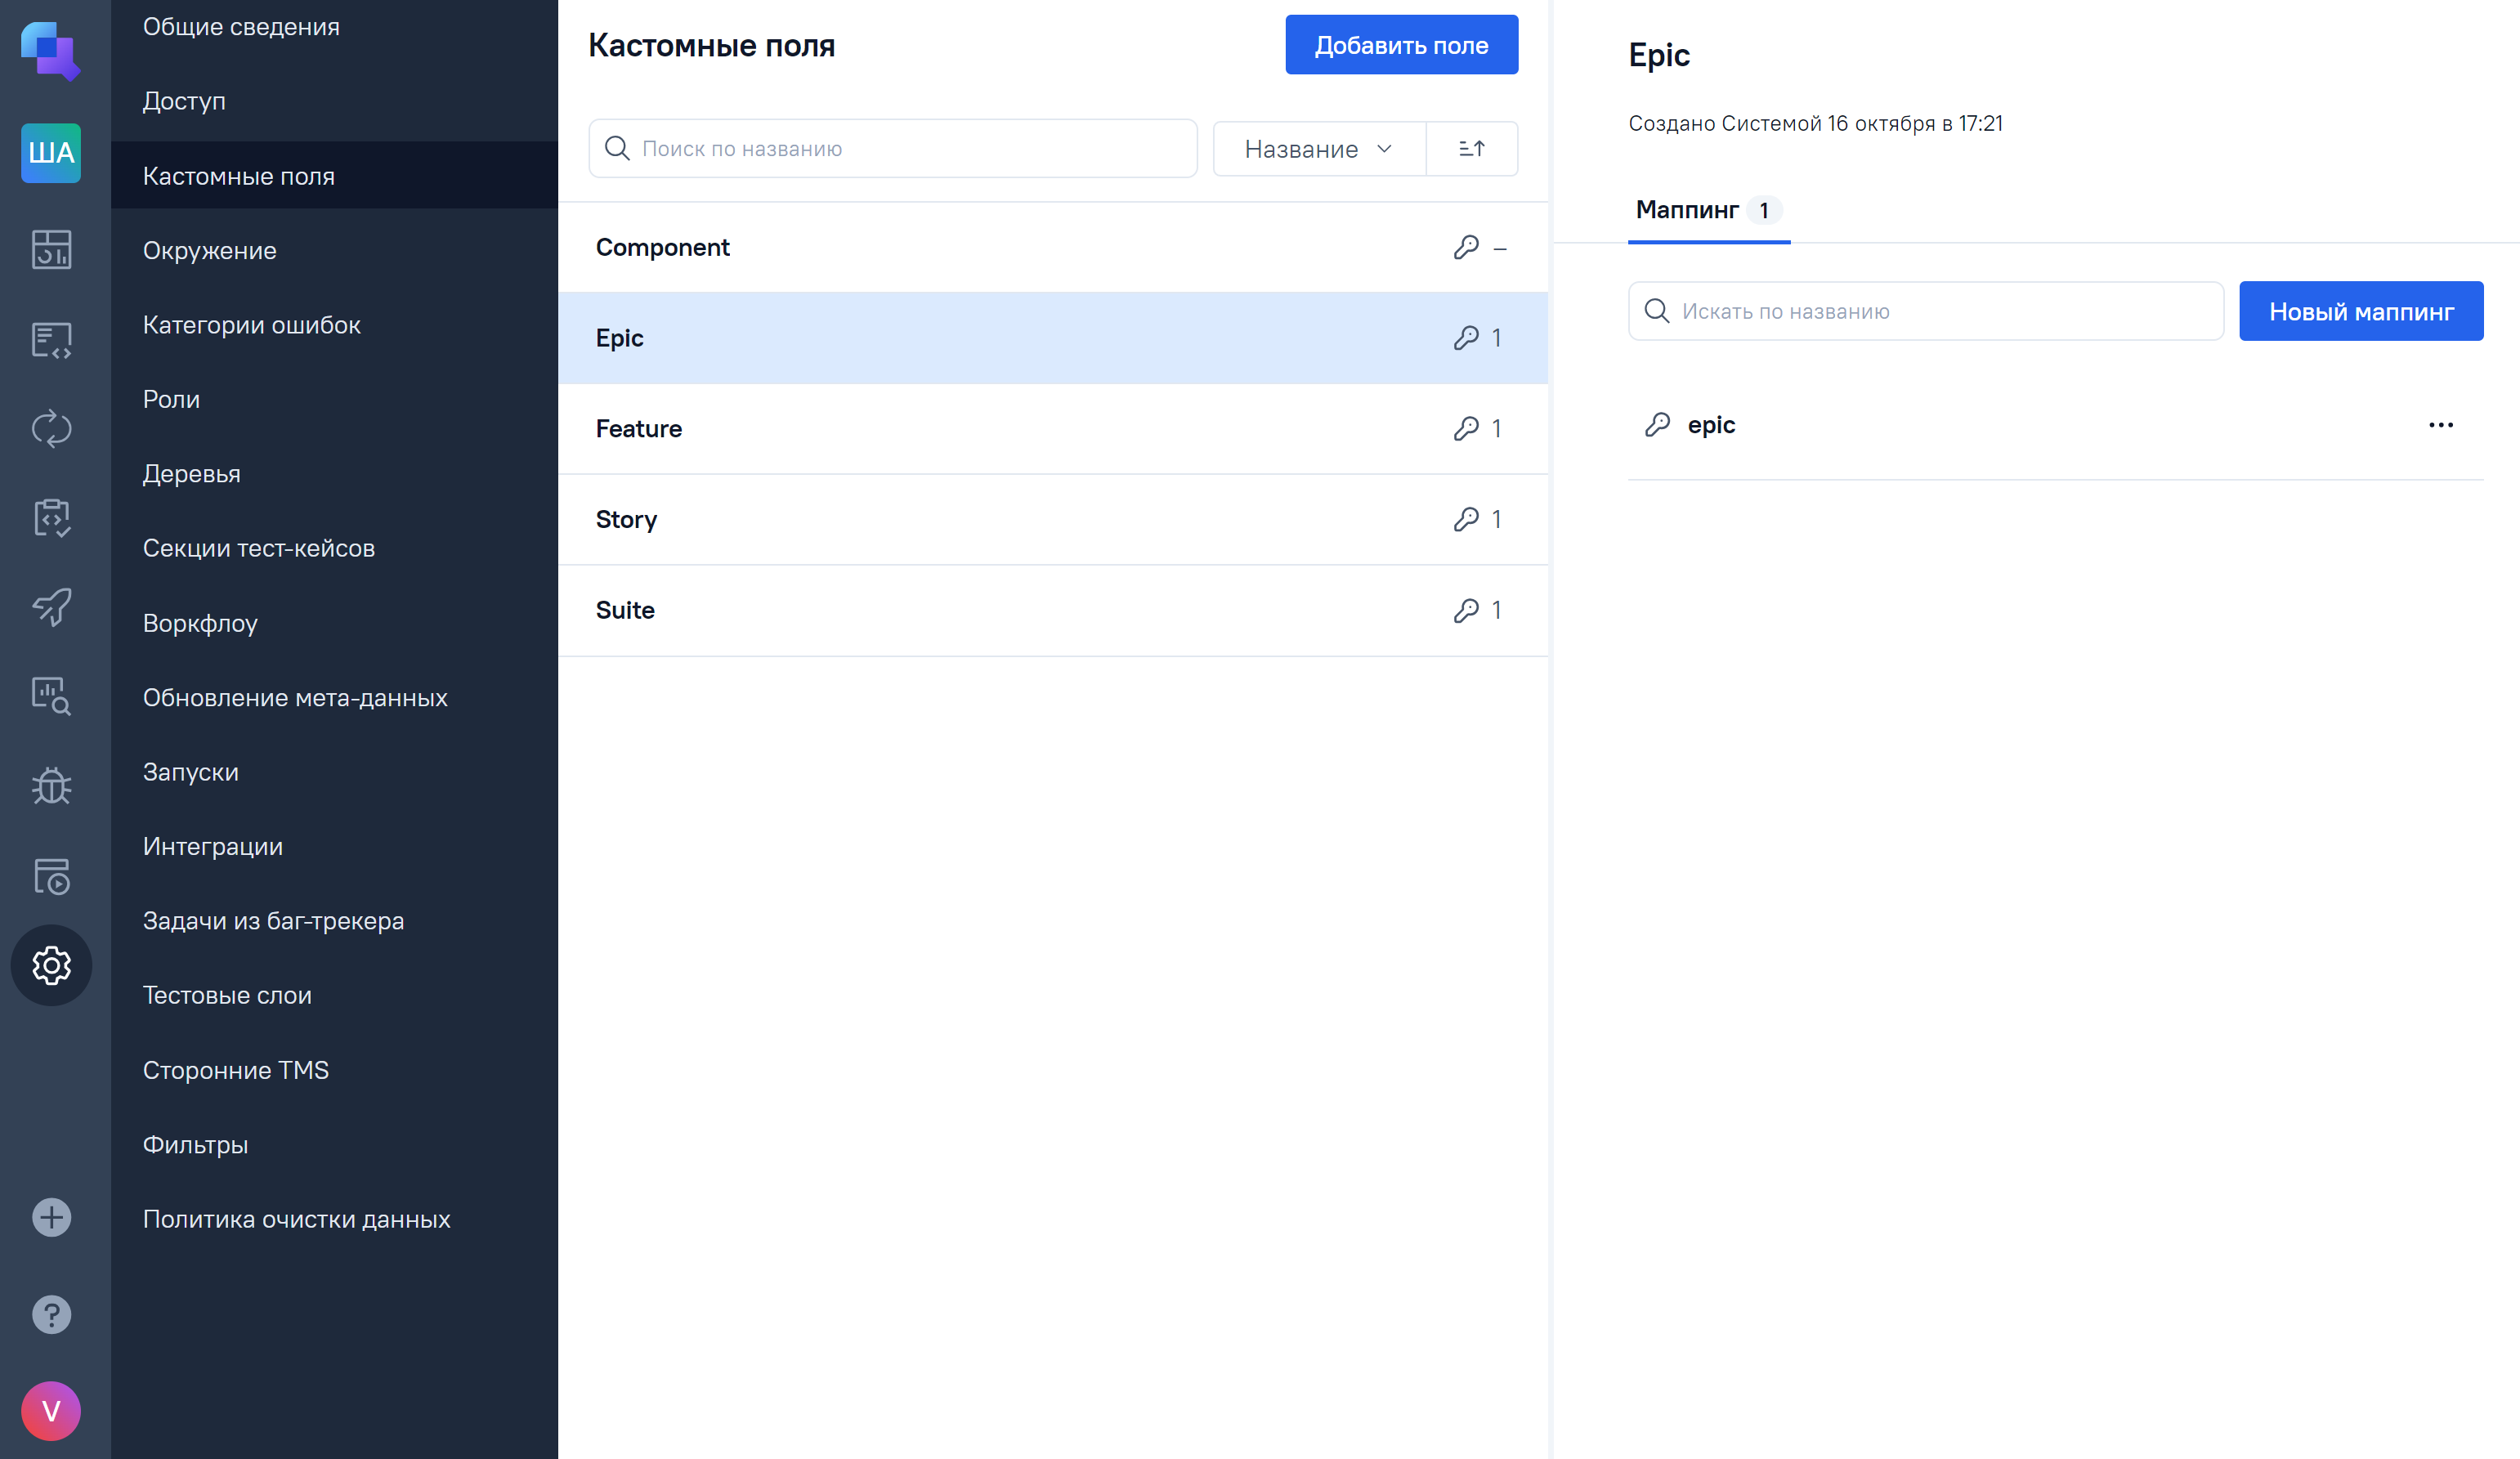This screenshot has height=1459, width=2520.
Task: Open the Воркфлоу settings menu item
Action: click(200, 623)
